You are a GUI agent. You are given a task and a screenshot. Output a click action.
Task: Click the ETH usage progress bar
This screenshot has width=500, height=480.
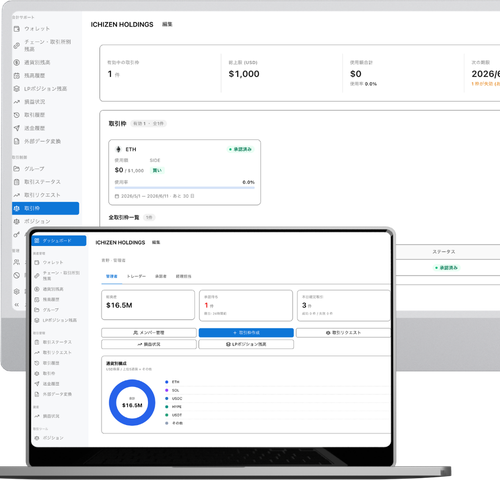185,188
